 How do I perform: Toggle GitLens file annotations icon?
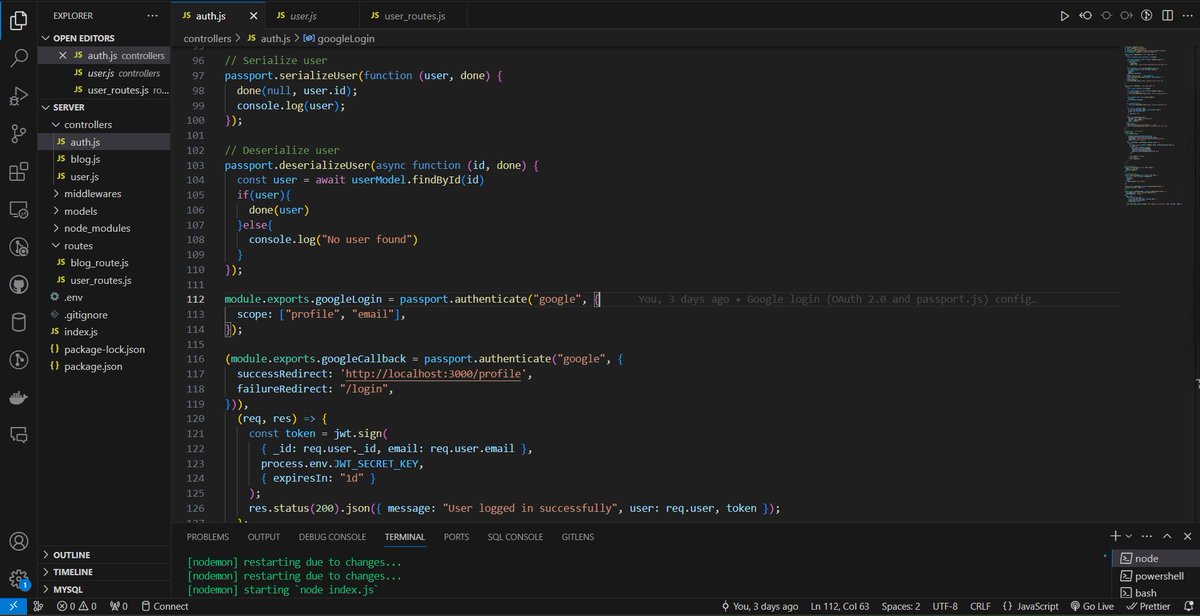tap(1148, 15)
